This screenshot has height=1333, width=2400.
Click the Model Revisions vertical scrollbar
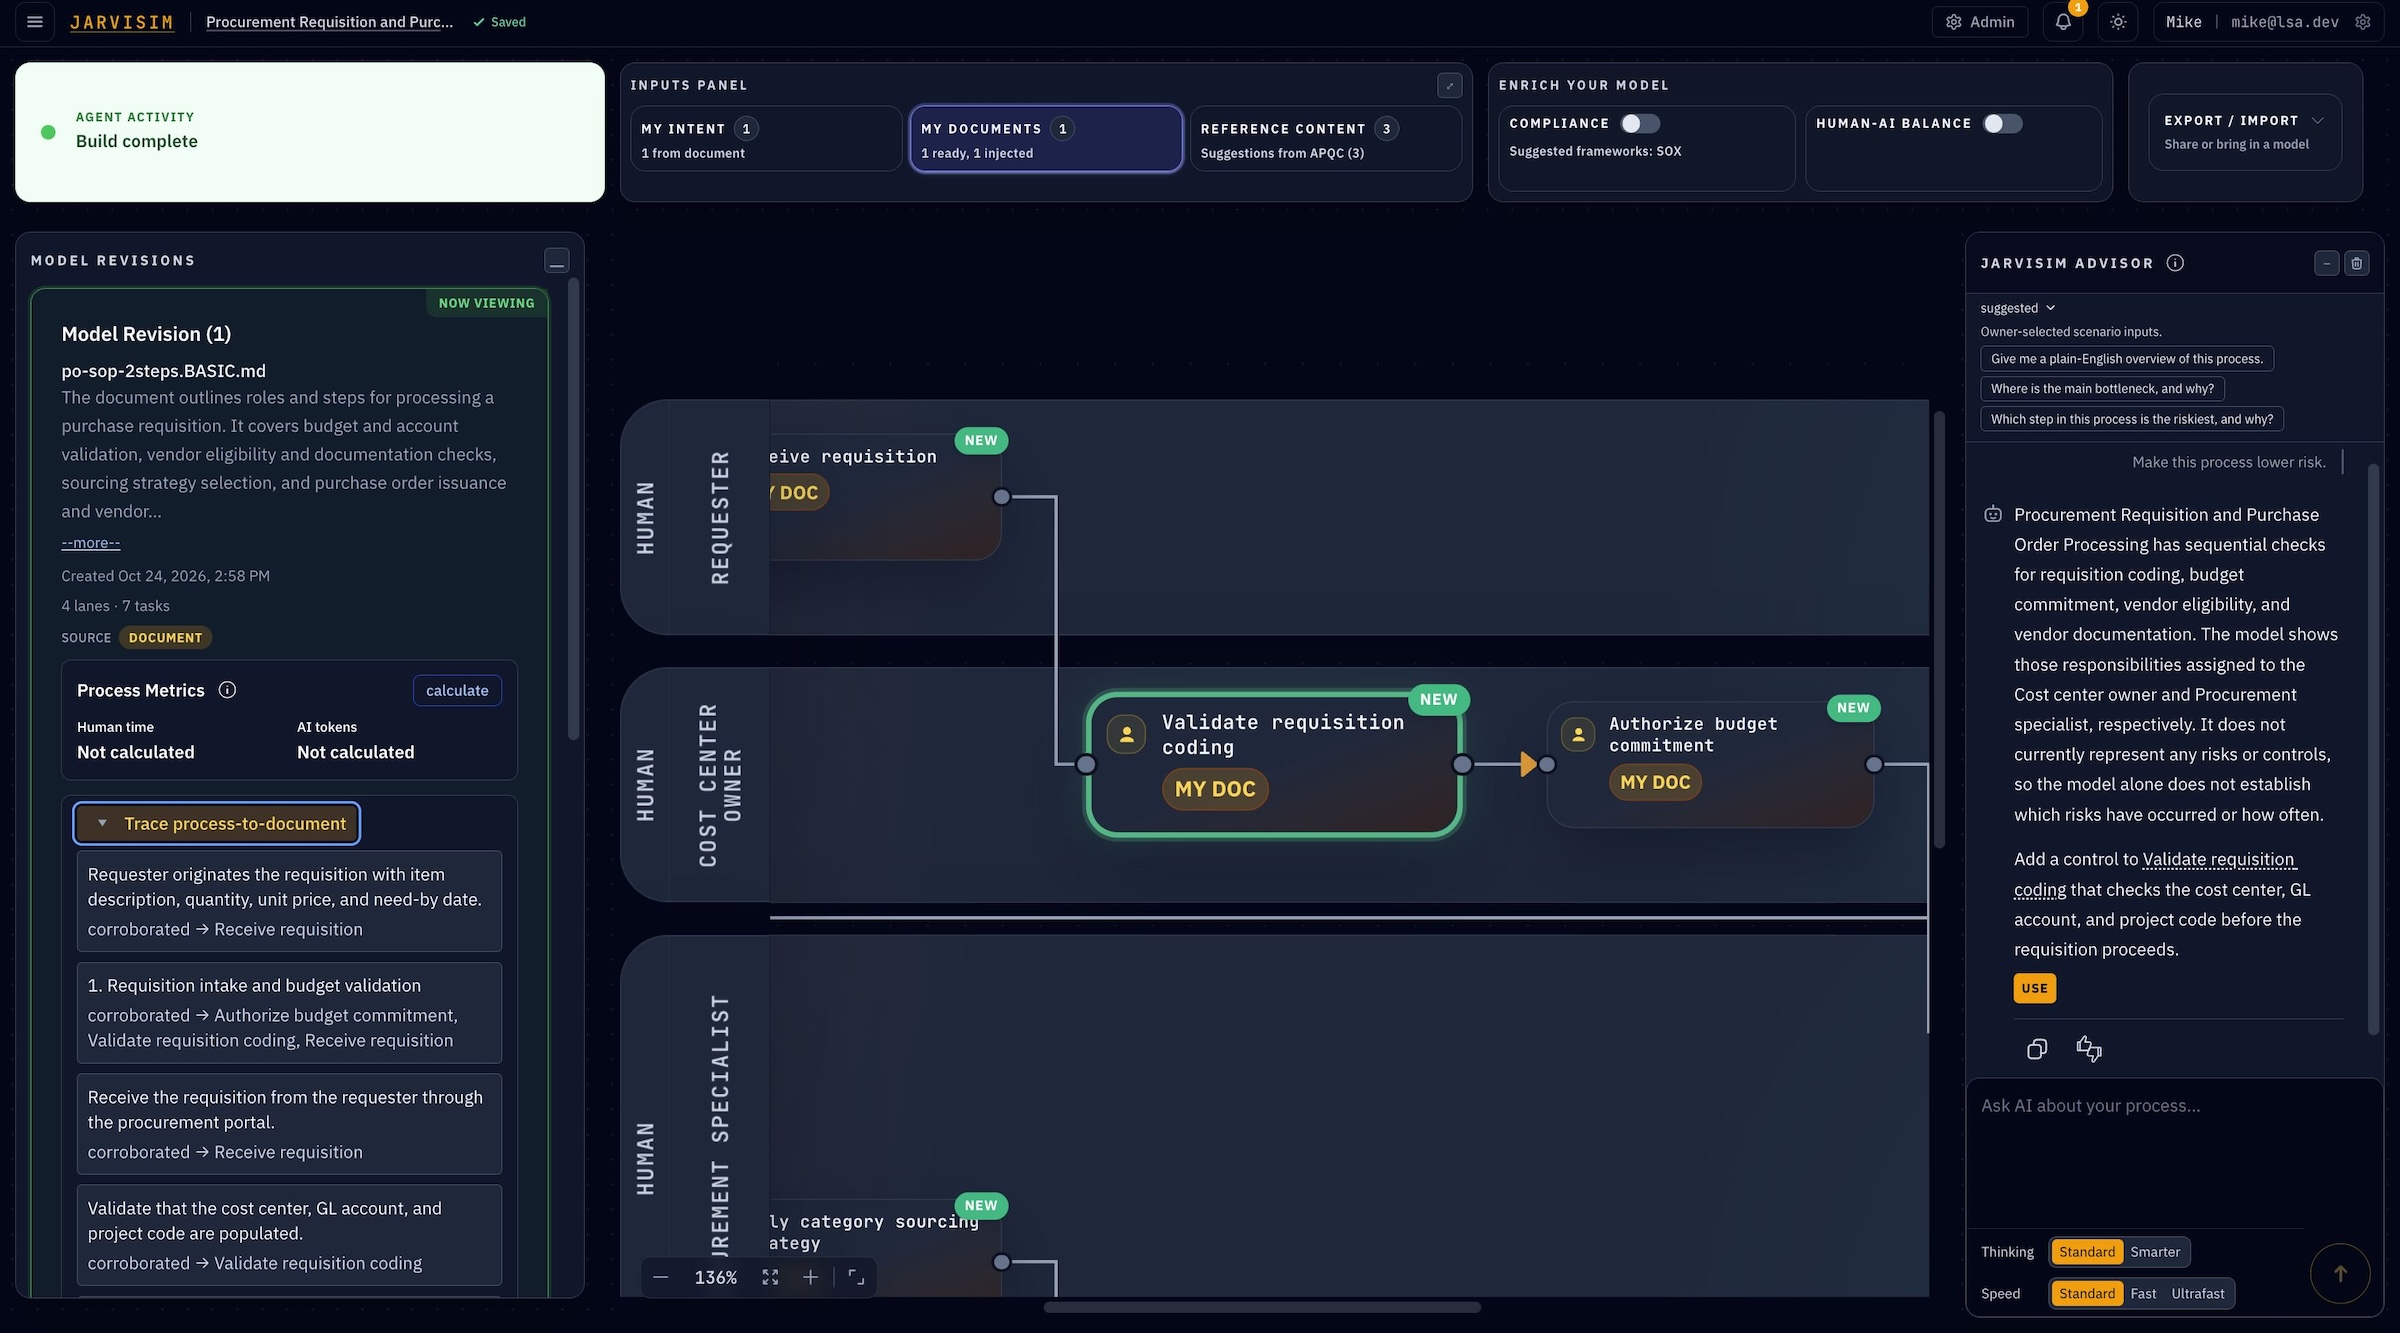click(574, 510)
